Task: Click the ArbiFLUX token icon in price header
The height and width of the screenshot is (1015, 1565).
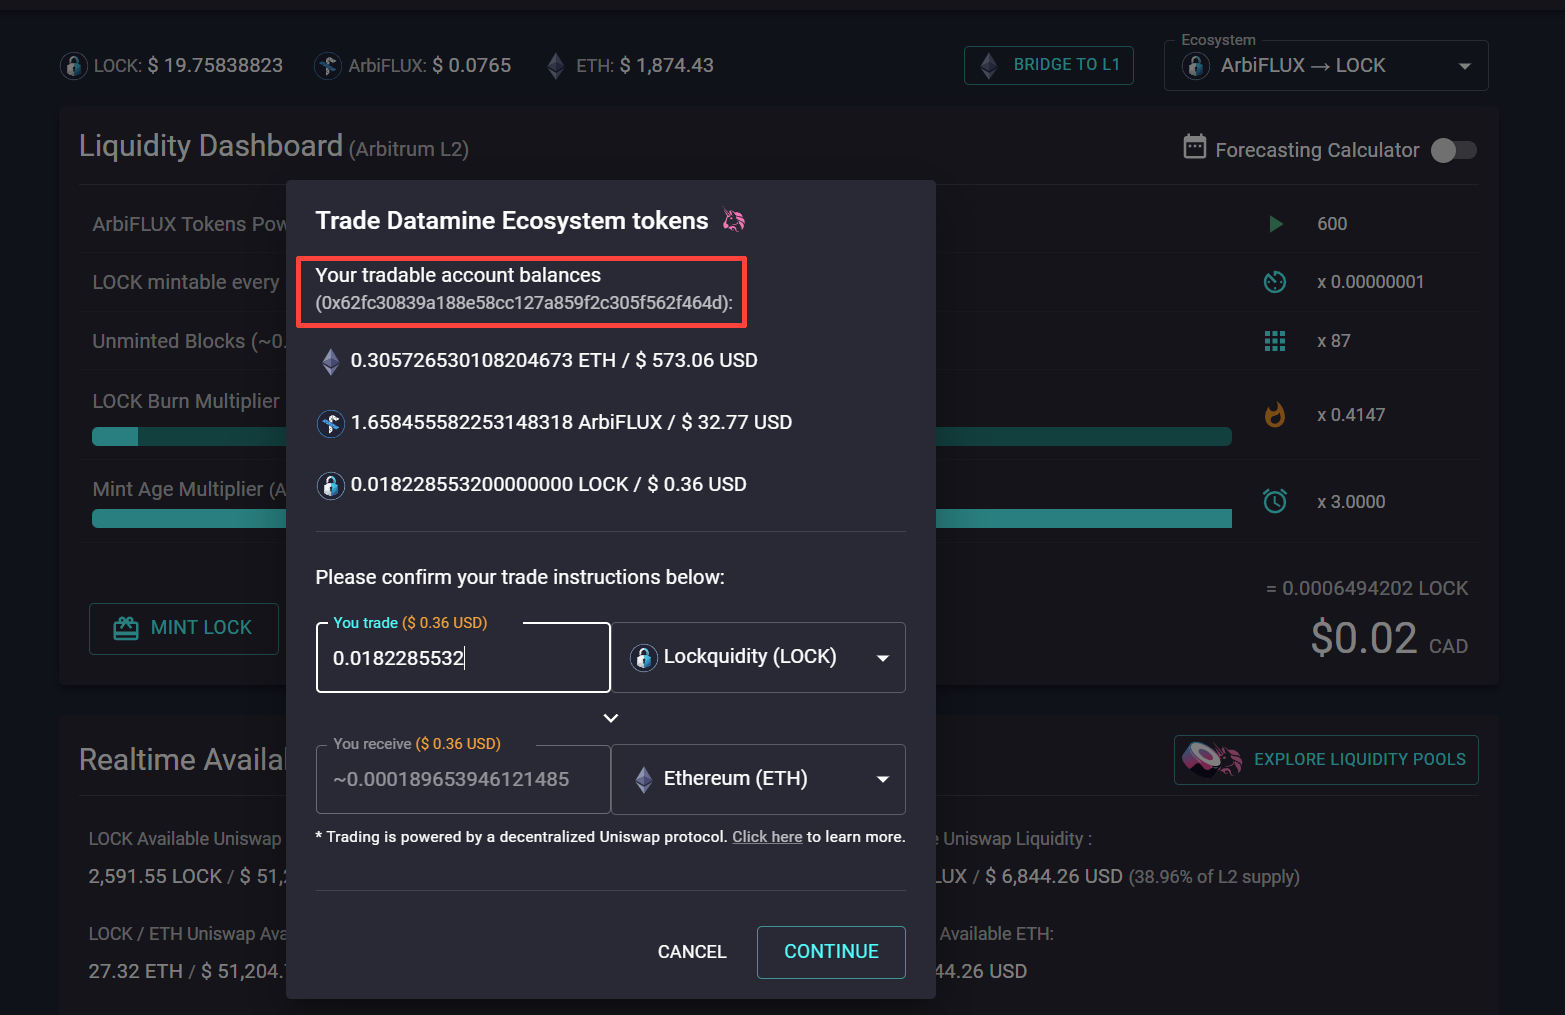Action: click(328, 66)
